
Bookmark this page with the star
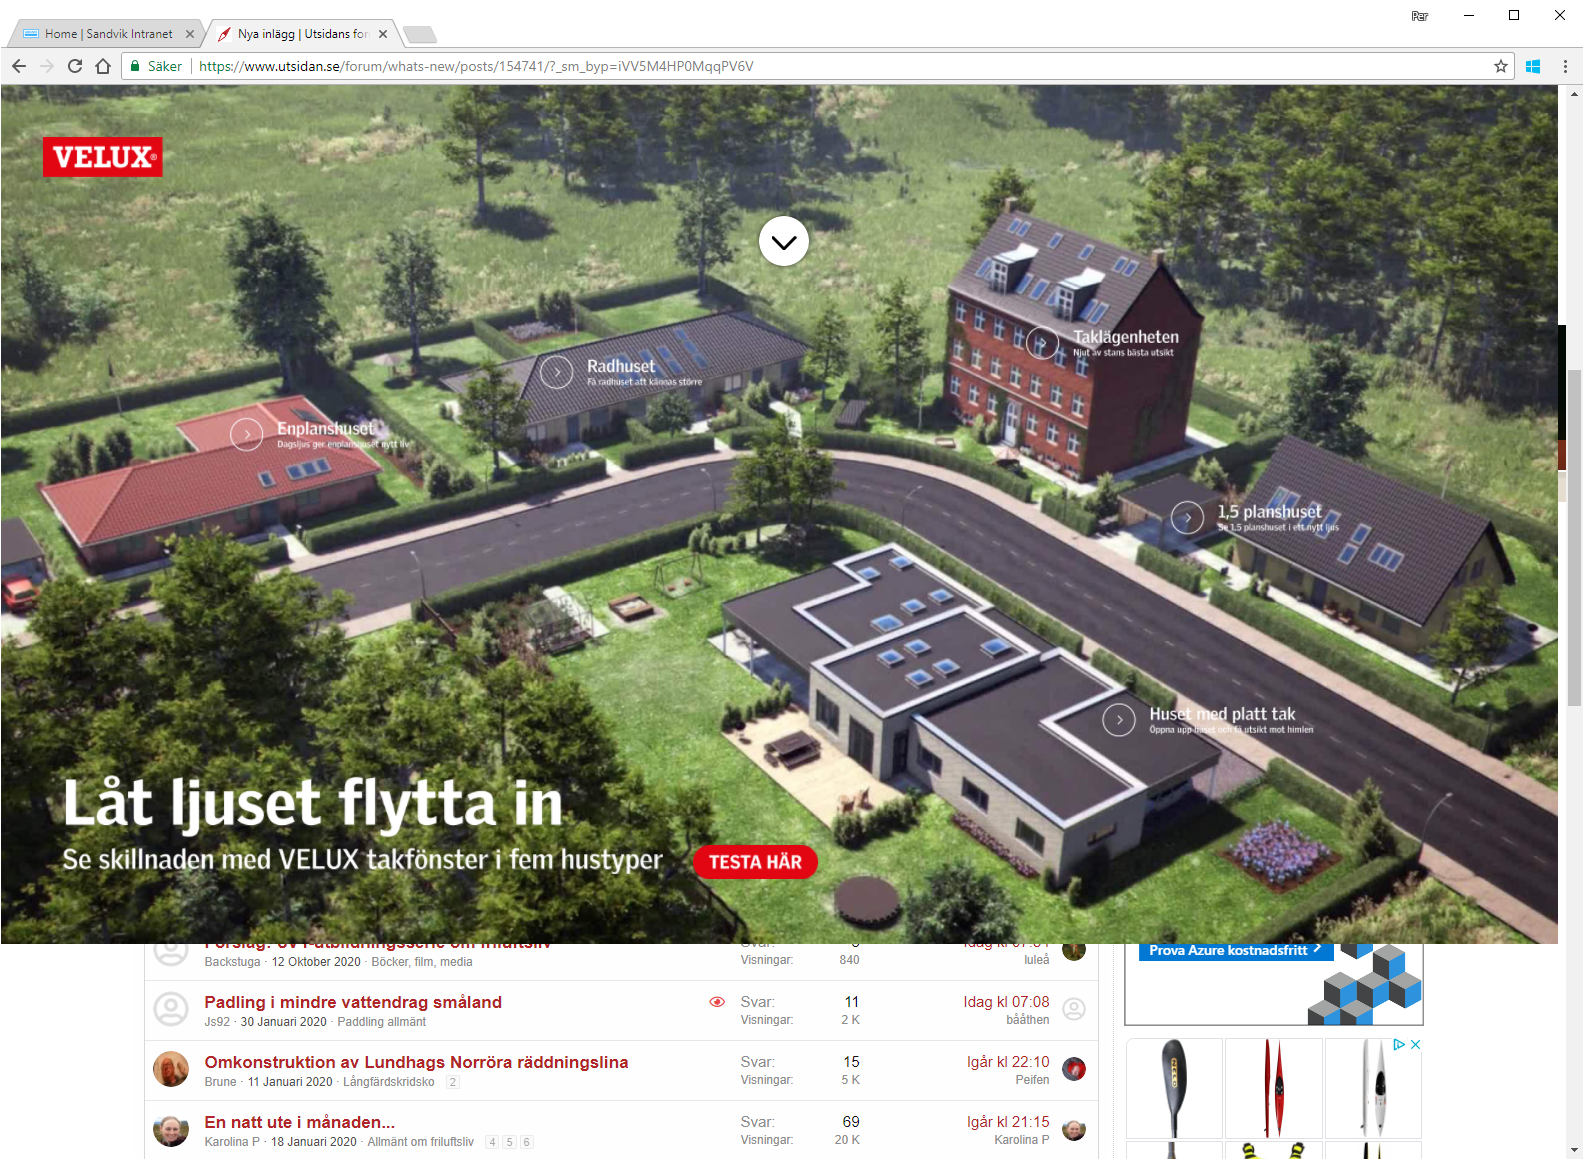[1501, 66]
